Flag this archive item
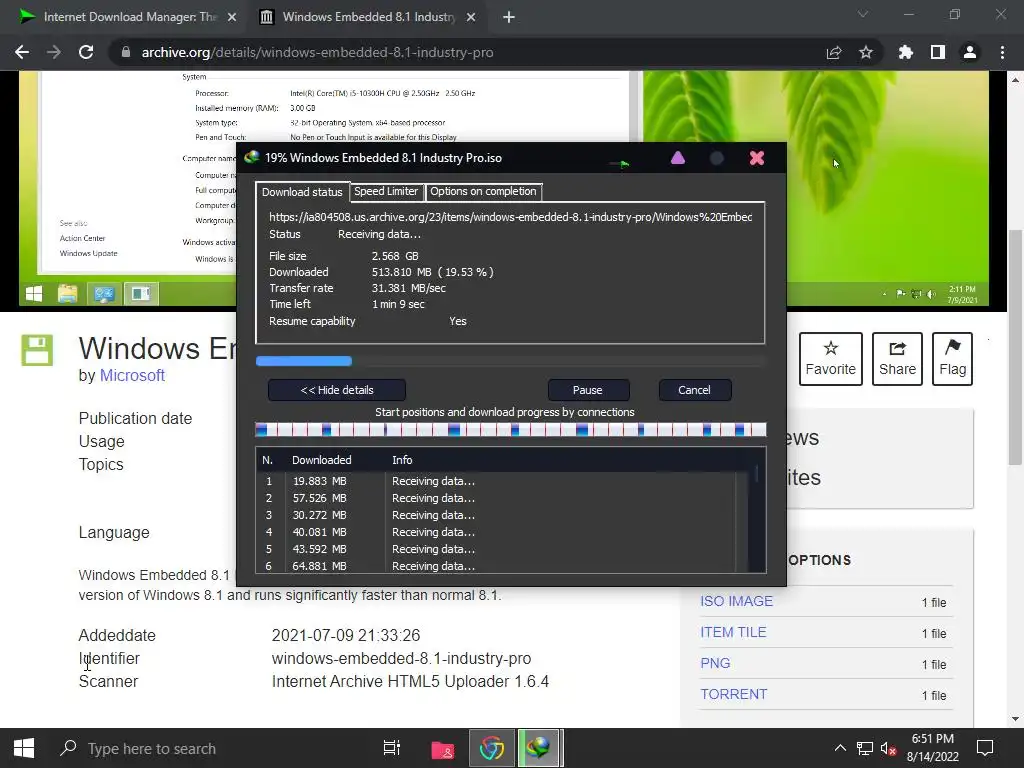This screenshot has height=768, width=1024. point(952,359)
